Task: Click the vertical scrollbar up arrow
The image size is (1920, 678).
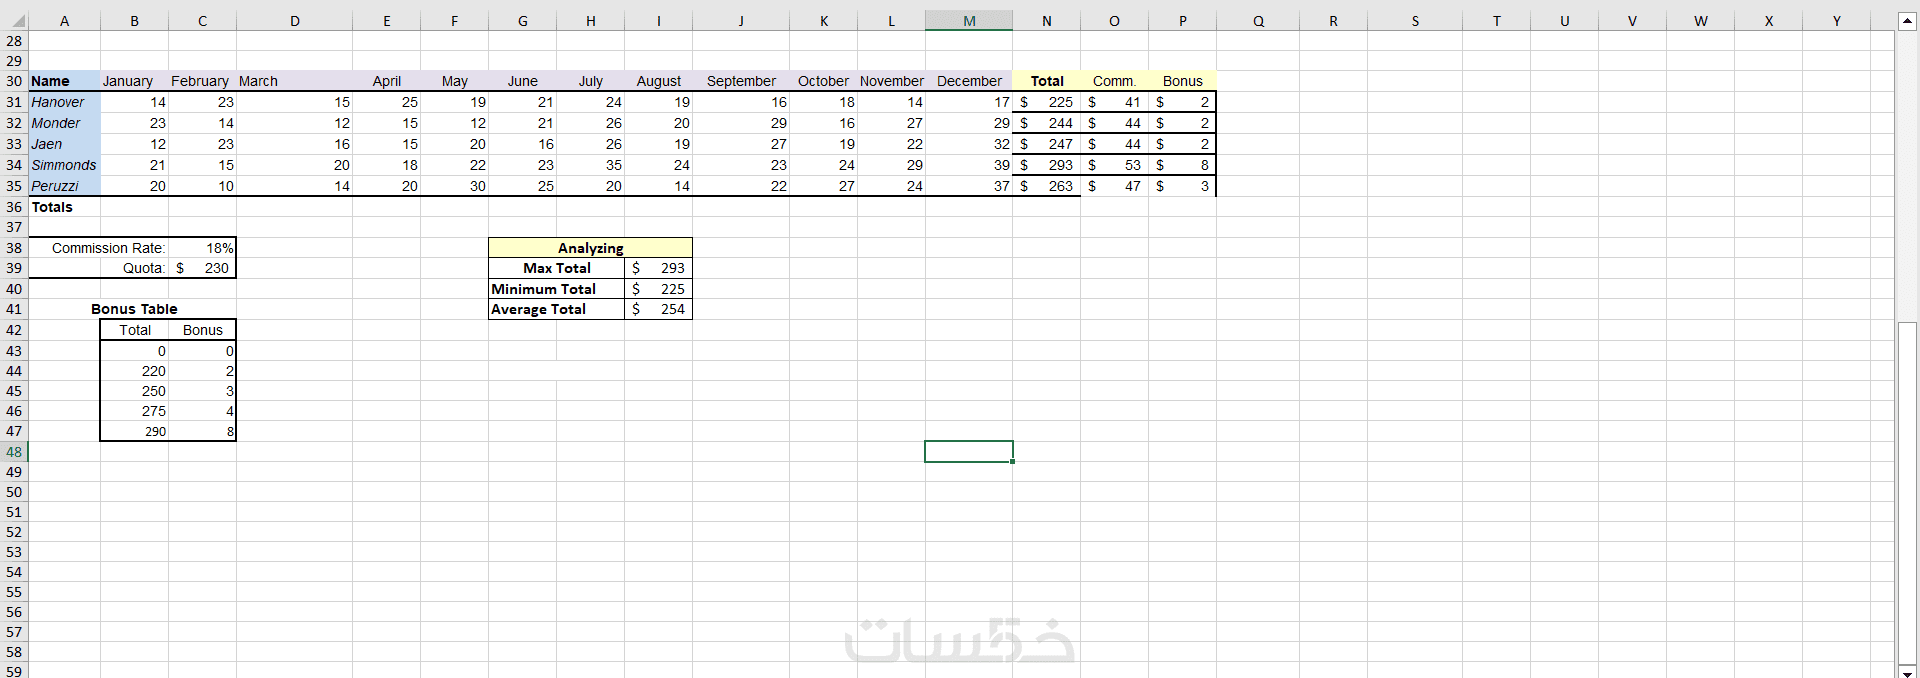Action: point(1907,21)
